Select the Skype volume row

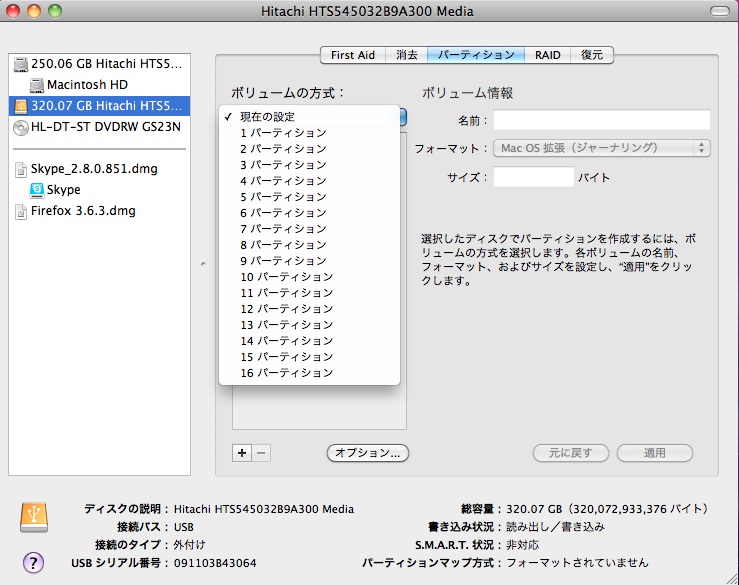(99, 190)
